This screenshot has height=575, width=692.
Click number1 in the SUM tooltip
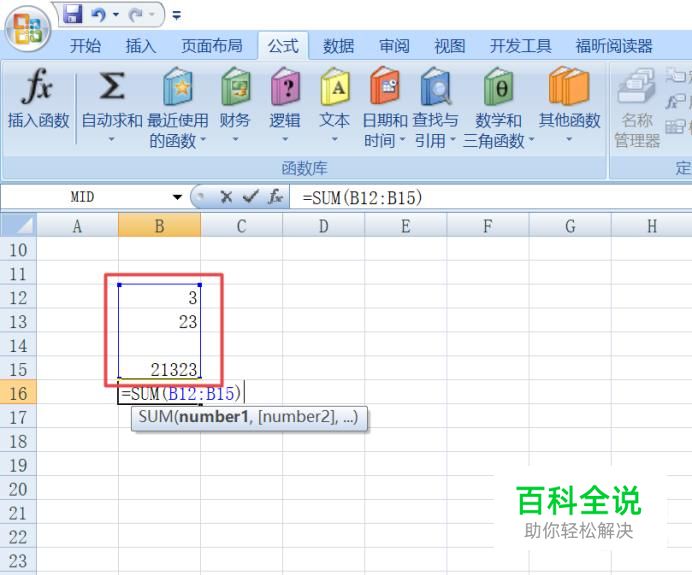pos(214,417)
